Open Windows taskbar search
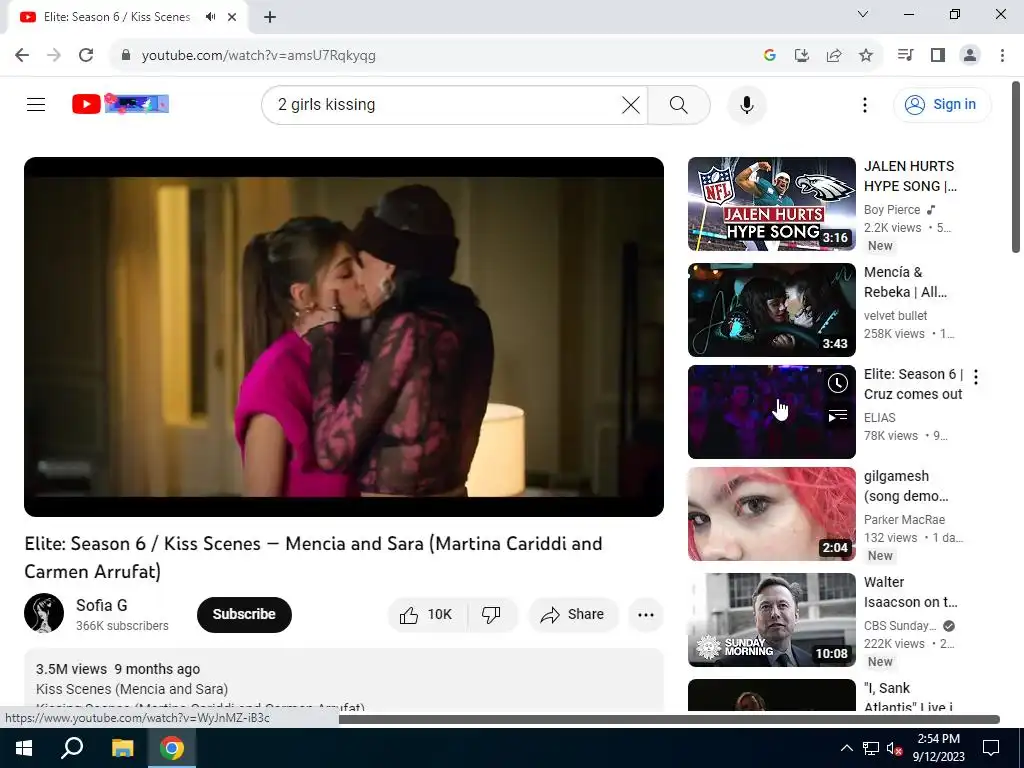 72,748
